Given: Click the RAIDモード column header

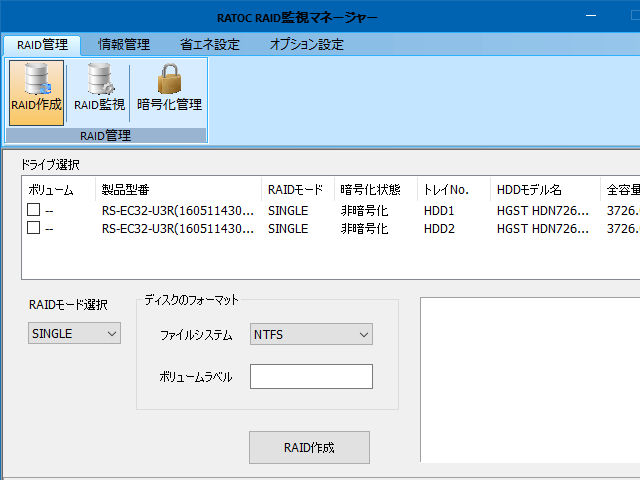Looking at the screenshot, I should (298, 189).
